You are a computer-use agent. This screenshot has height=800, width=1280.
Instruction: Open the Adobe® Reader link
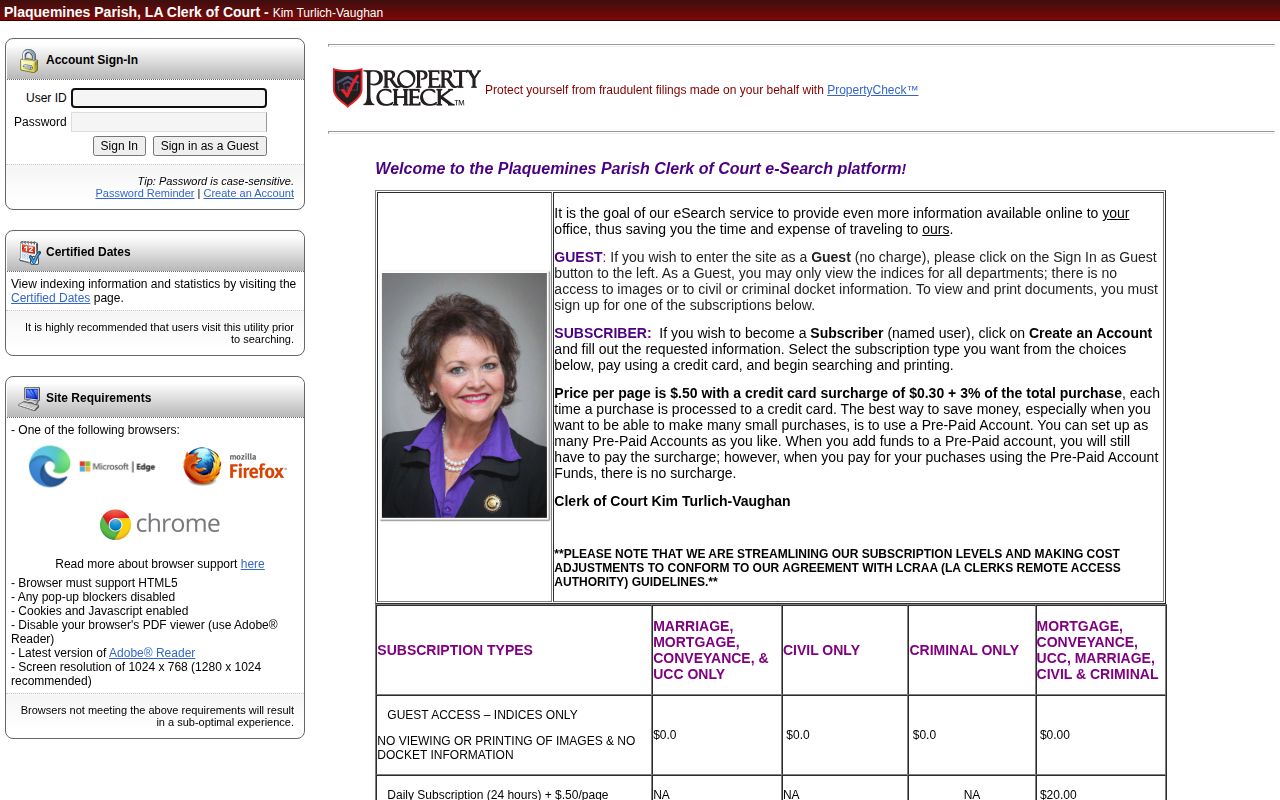152,653
